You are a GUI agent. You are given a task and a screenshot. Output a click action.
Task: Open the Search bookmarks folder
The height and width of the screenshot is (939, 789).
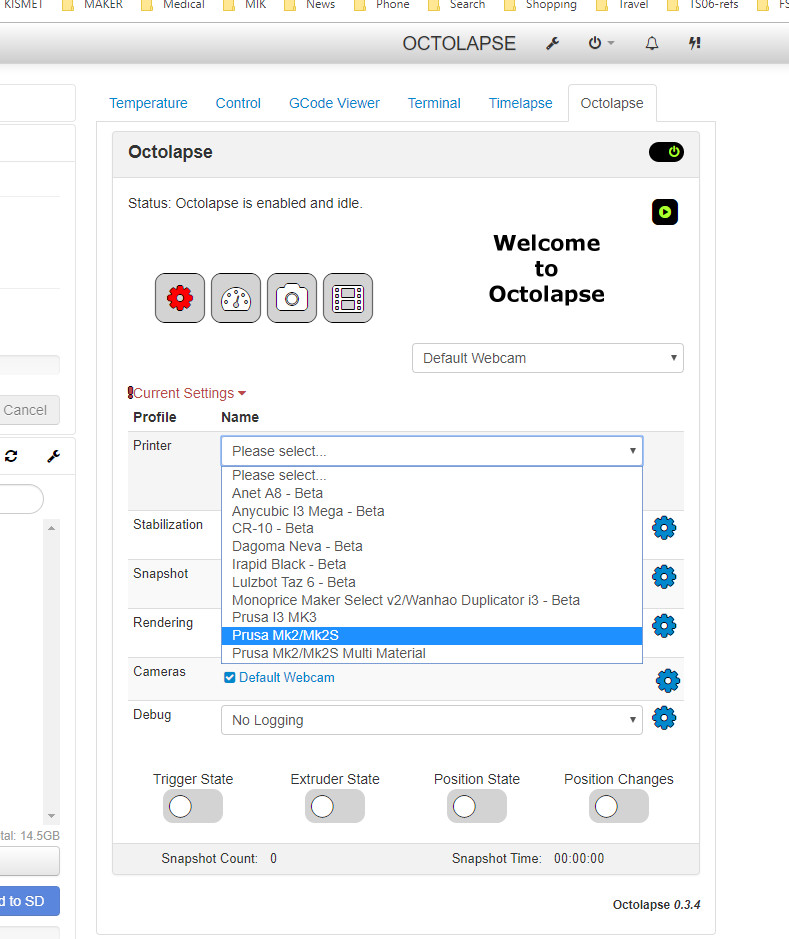457,5
